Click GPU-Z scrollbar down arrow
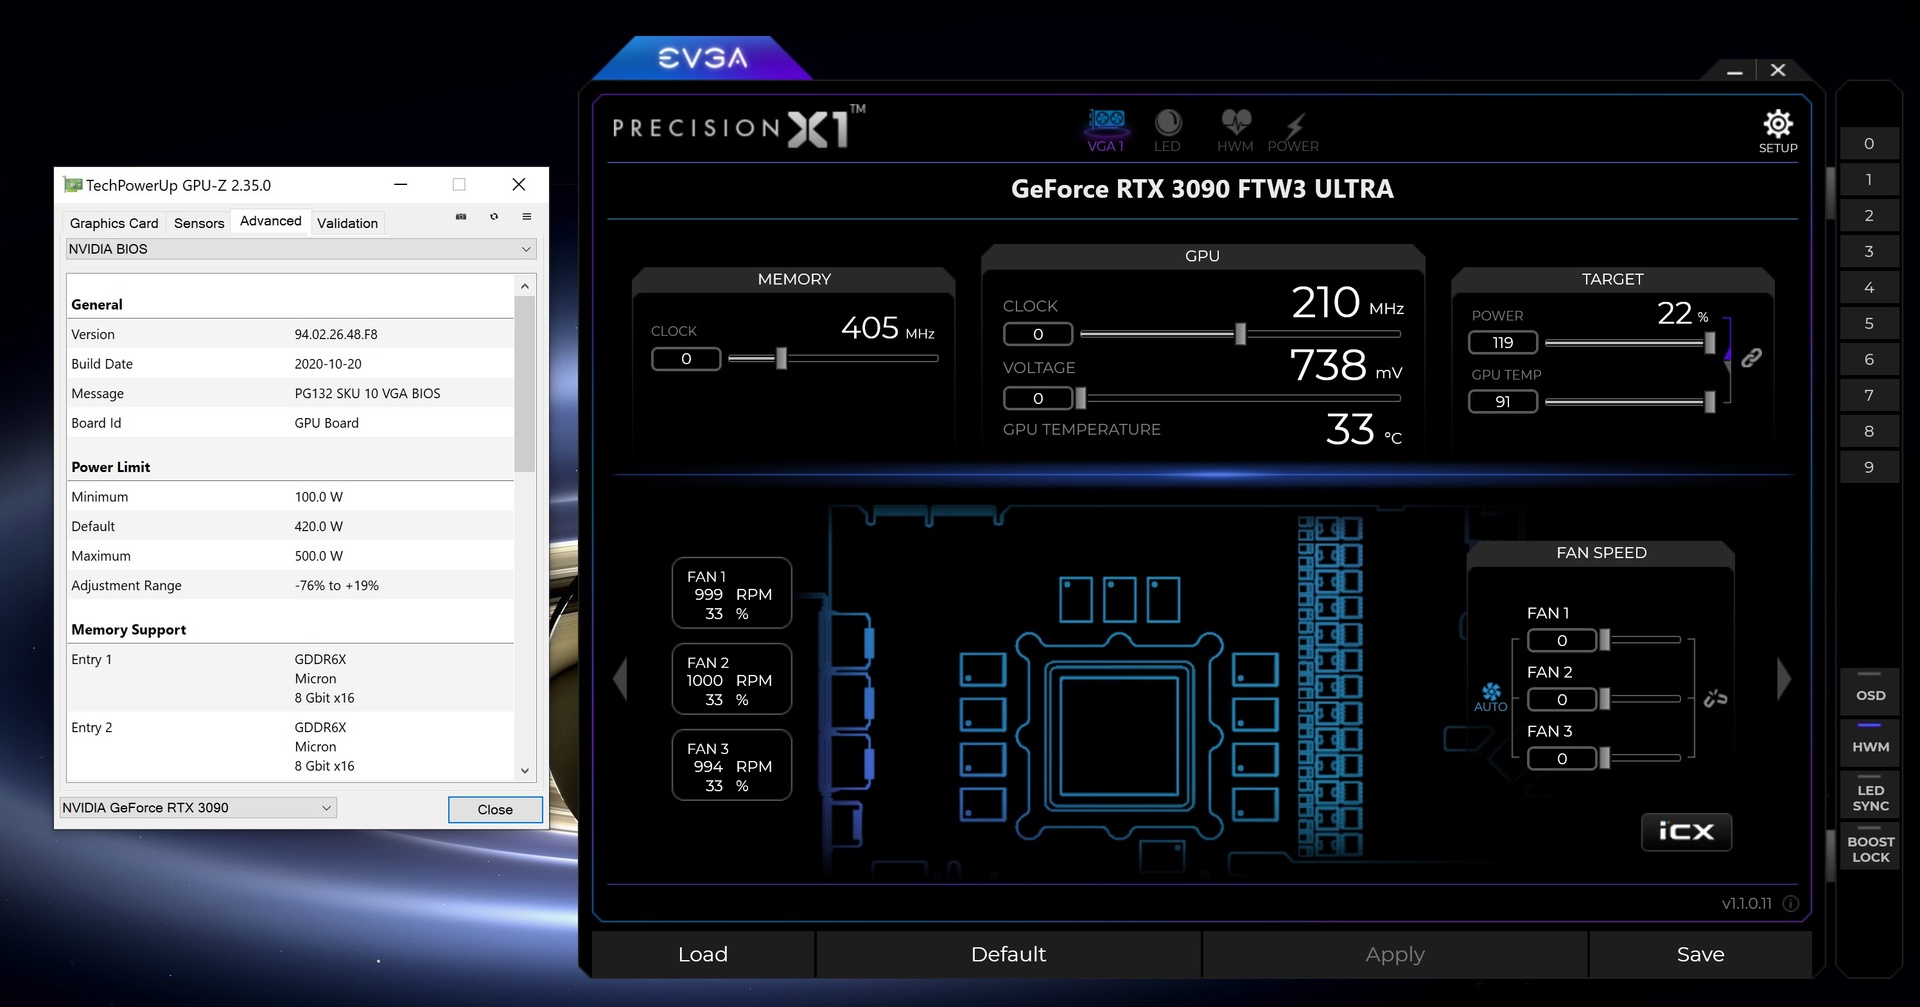Screen dimensions: 1920x1007 (x=525, y=771)
